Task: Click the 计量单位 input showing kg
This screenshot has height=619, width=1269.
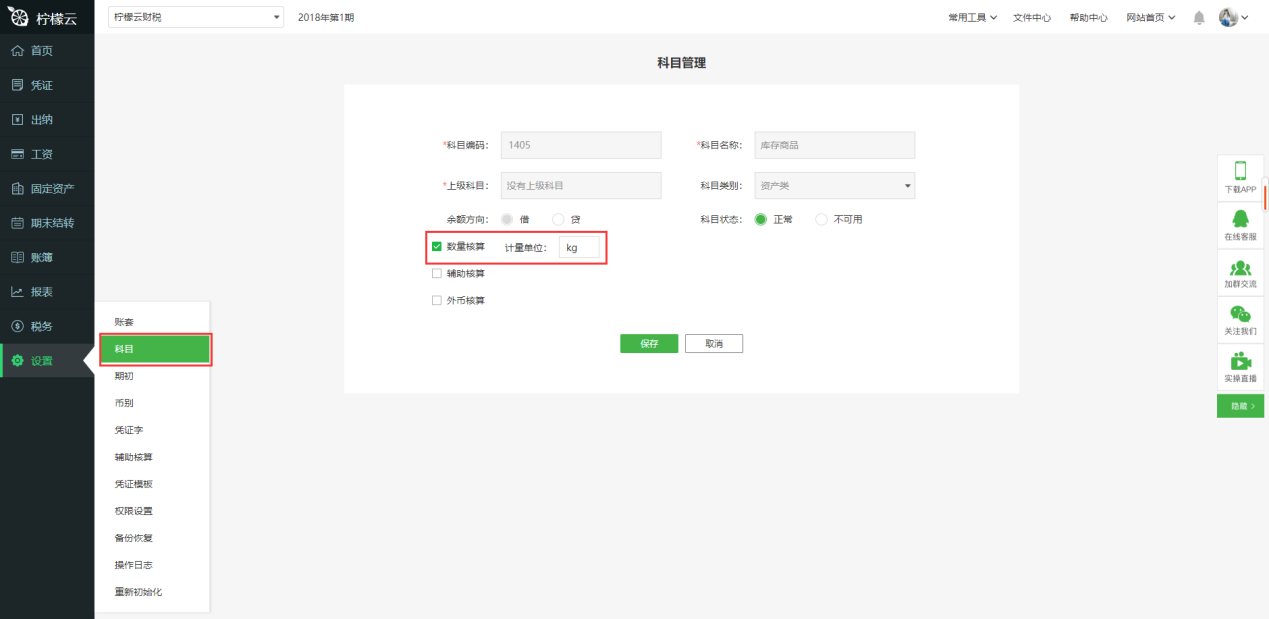Action: coord(578,247)
